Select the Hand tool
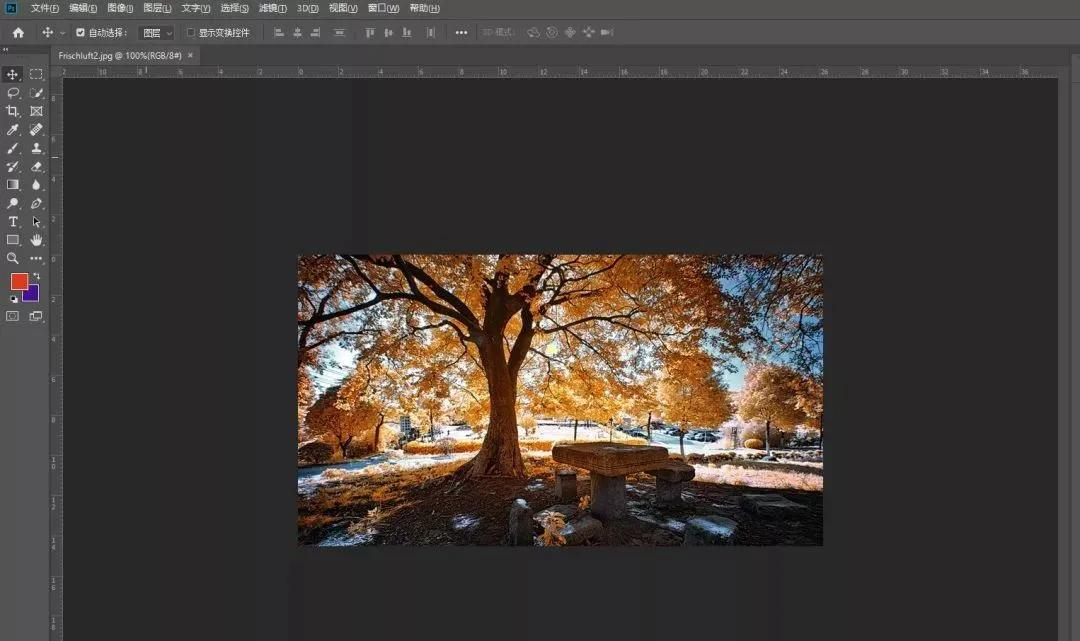Image resolution: width=1080 pixels, height=641 pixels. 36,240
